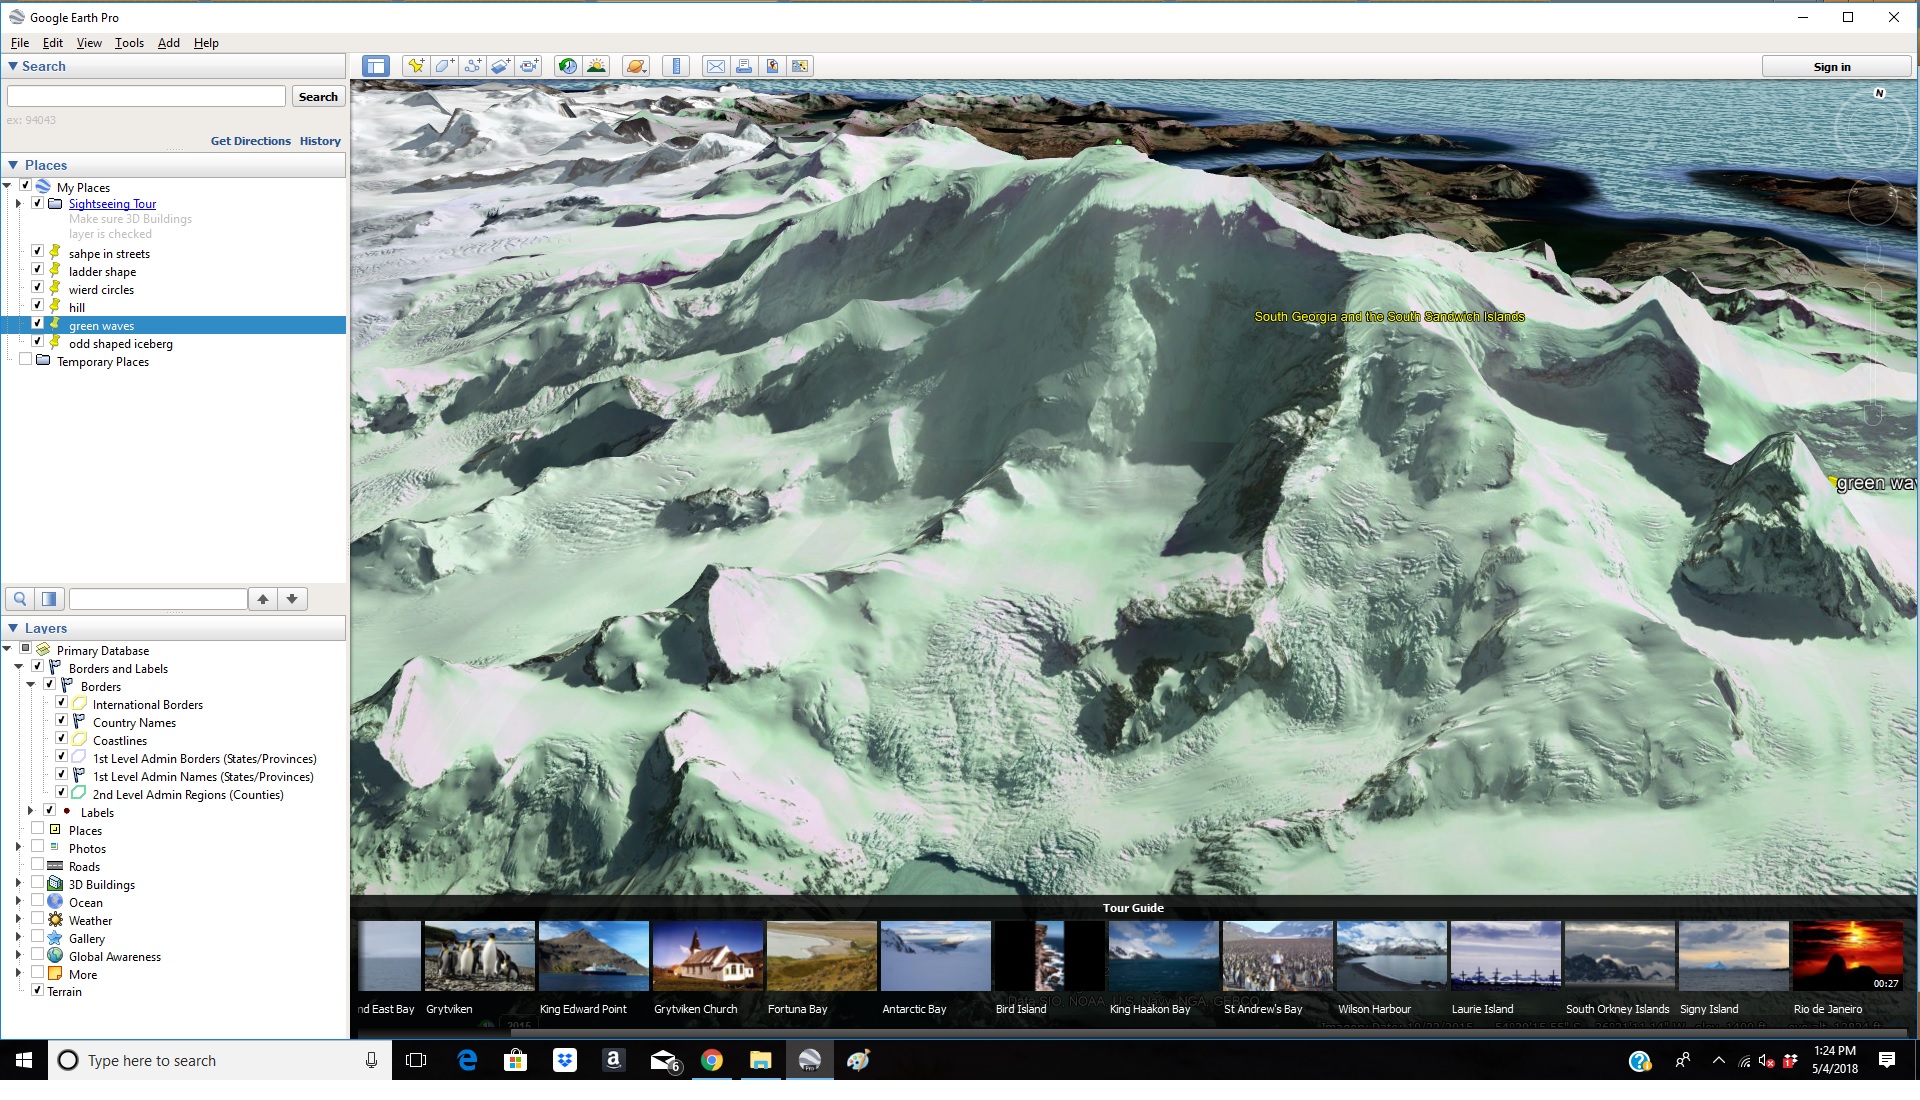The image size is (1920, 1100).
Task: Toggle the sidebar with the Hide Sidebar icon
Action: click(x=376, y=66)
